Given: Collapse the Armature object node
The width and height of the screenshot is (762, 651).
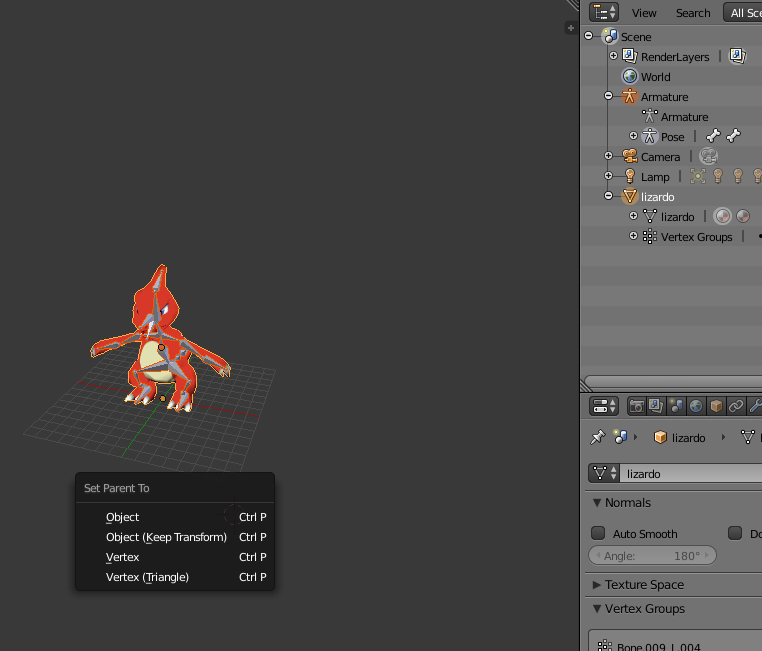Looking at the screenshot, I should (608, 96).
